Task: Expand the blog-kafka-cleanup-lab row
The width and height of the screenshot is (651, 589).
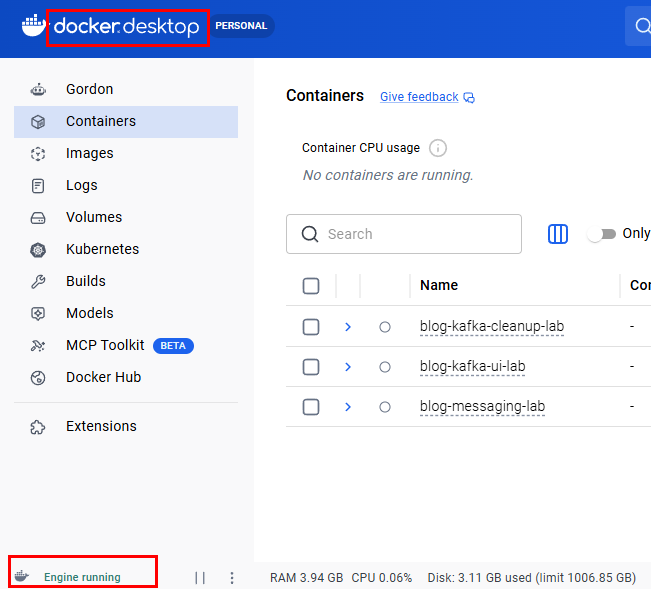Action: coord(348,327)
